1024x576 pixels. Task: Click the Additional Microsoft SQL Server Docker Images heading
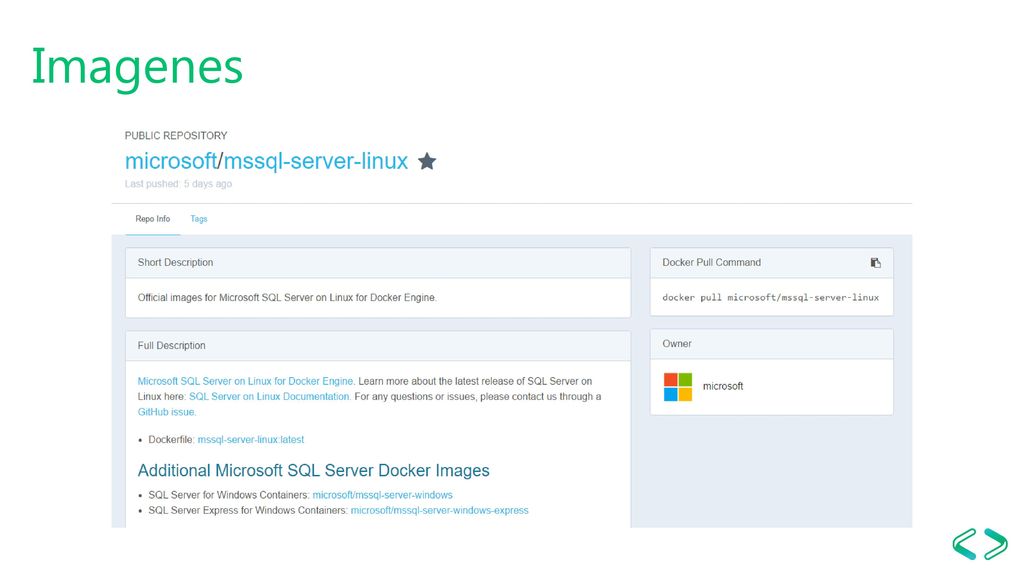313,470
